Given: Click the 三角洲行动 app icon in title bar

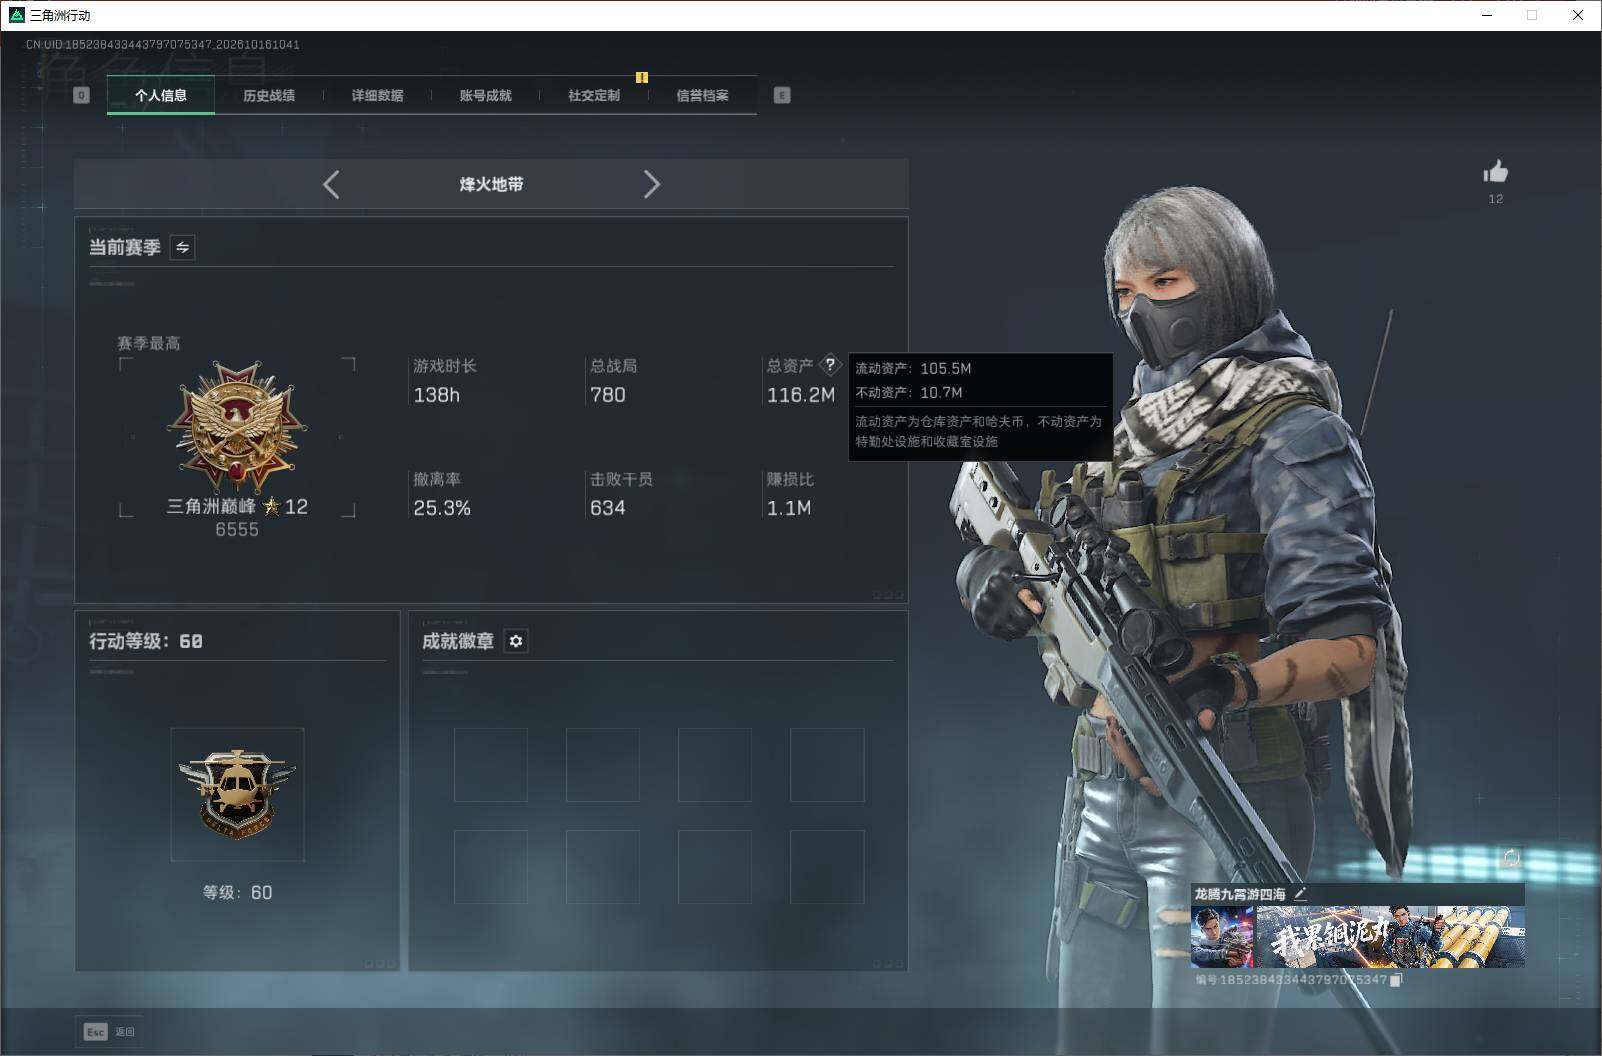Looking at the screenshot, I should point(16,15).
